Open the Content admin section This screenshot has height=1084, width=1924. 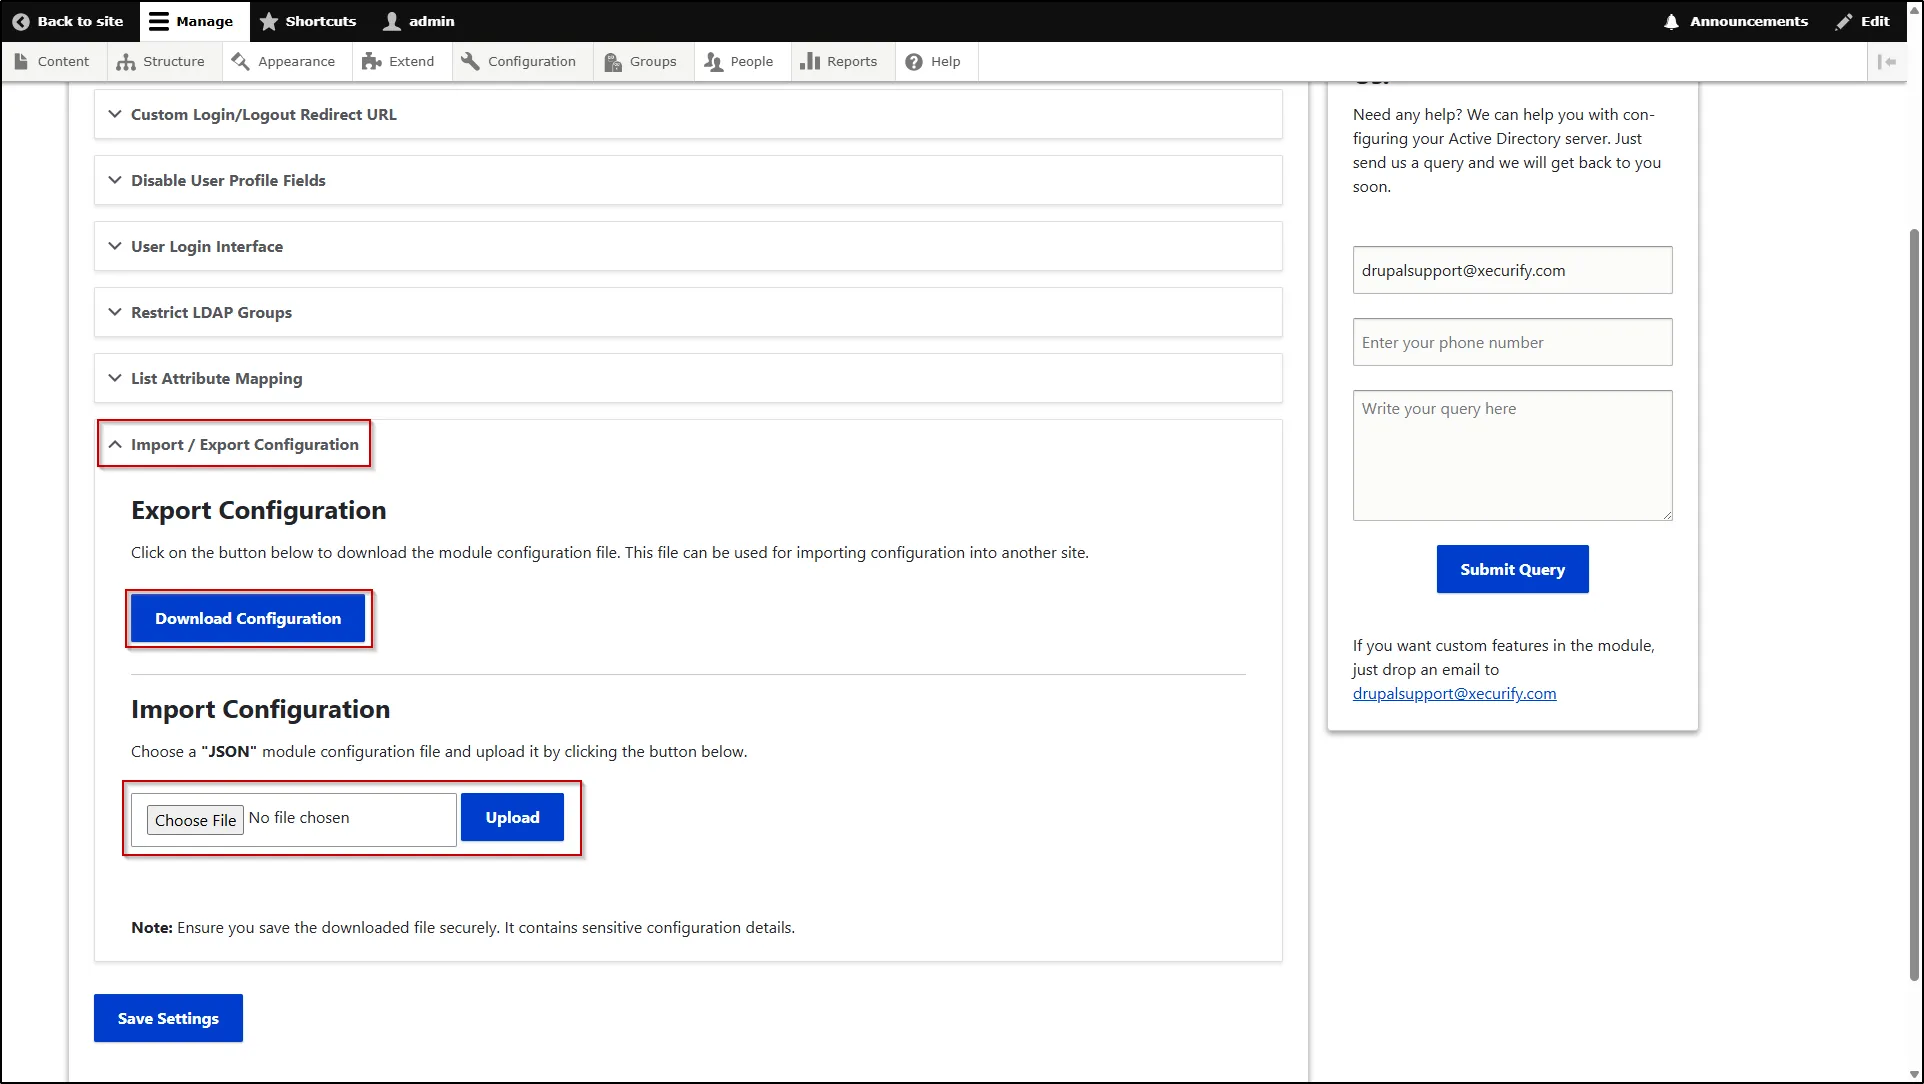[53, 61]
